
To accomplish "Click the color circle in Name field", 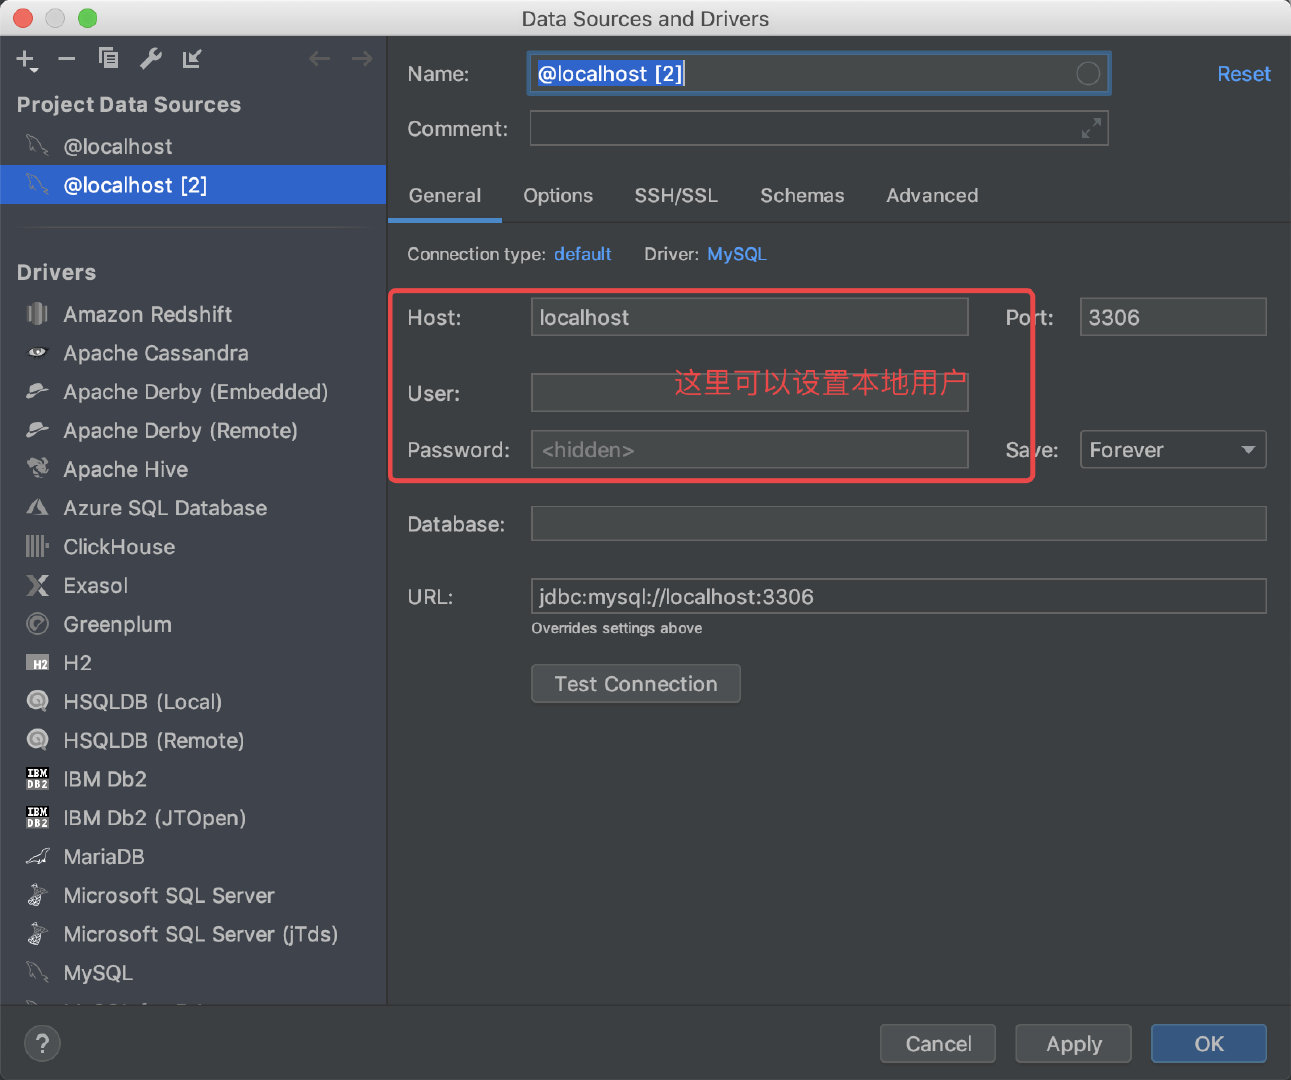I will (1088, 73).
